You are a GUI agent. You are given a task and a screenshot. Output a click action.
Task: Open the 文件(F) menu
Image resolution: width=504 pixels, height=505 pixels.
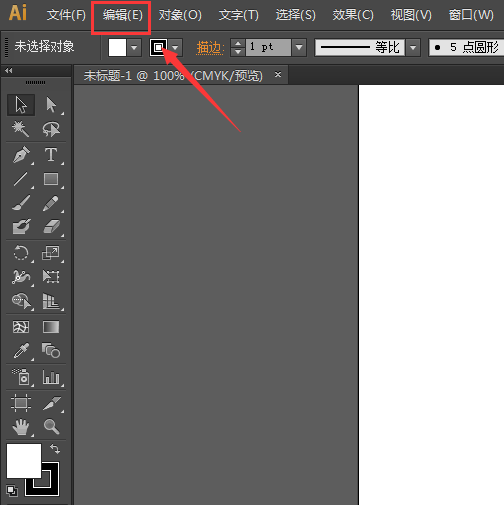coord(66,15)
